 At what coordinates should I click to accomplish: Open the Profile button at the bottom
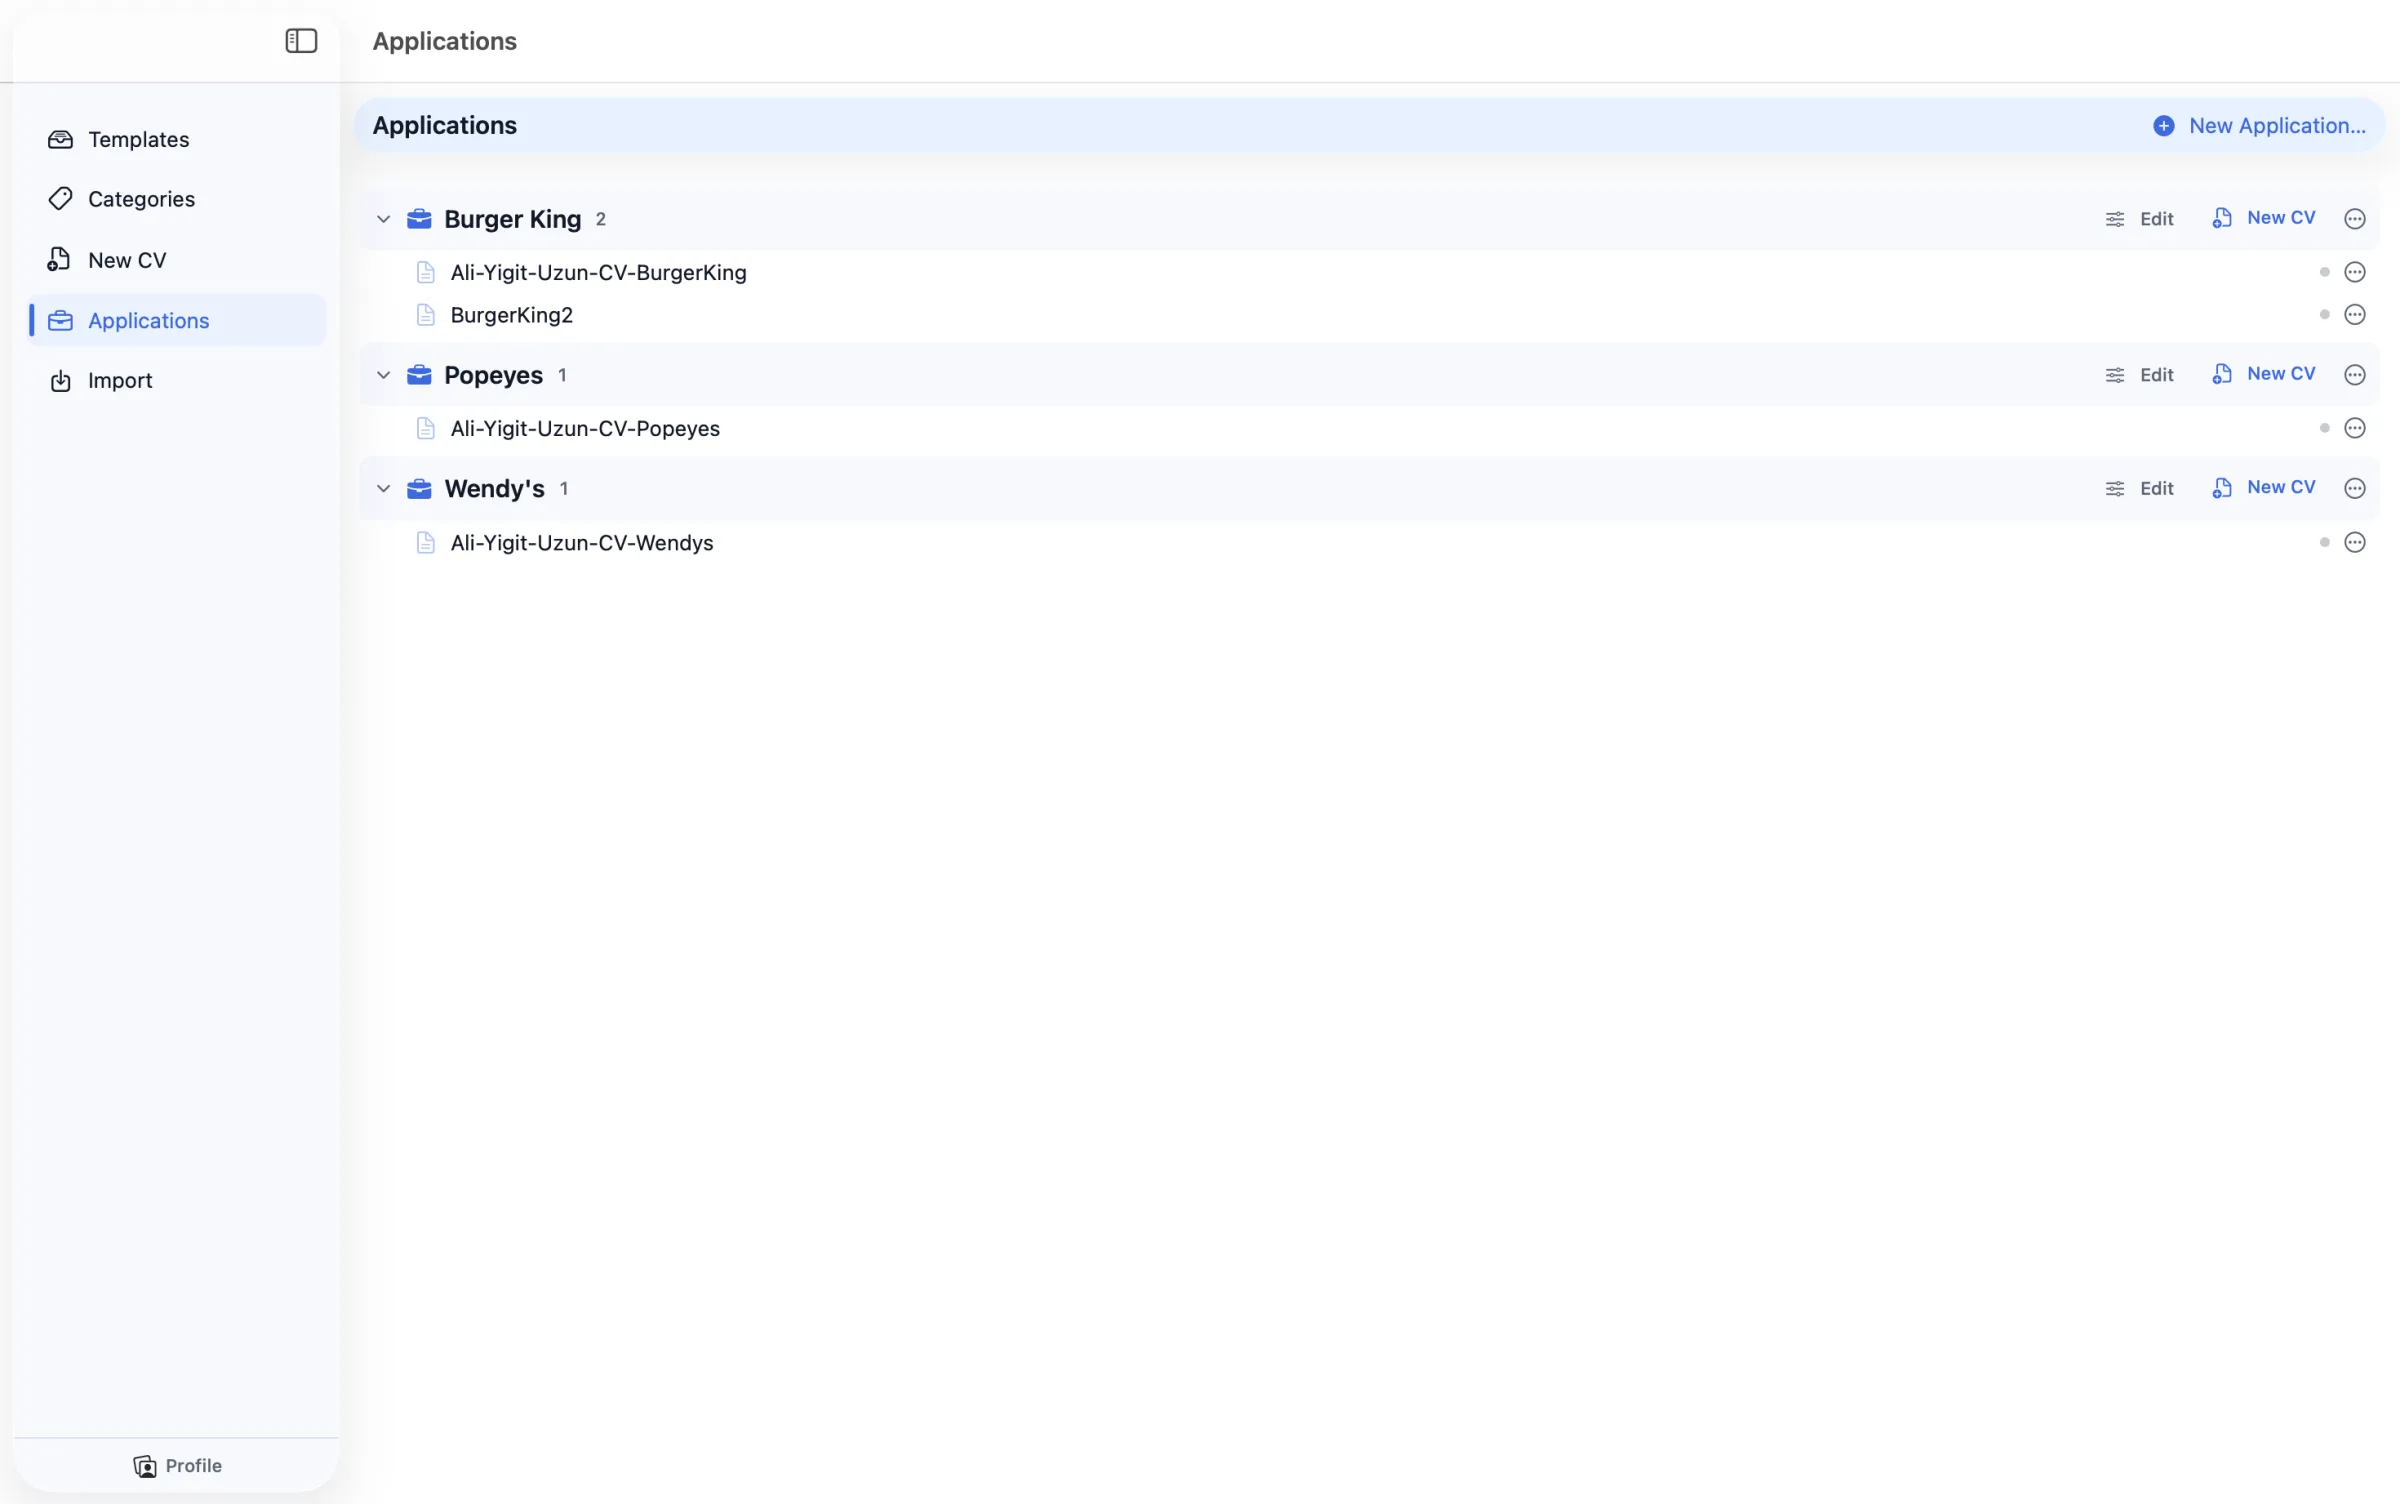178,1466
